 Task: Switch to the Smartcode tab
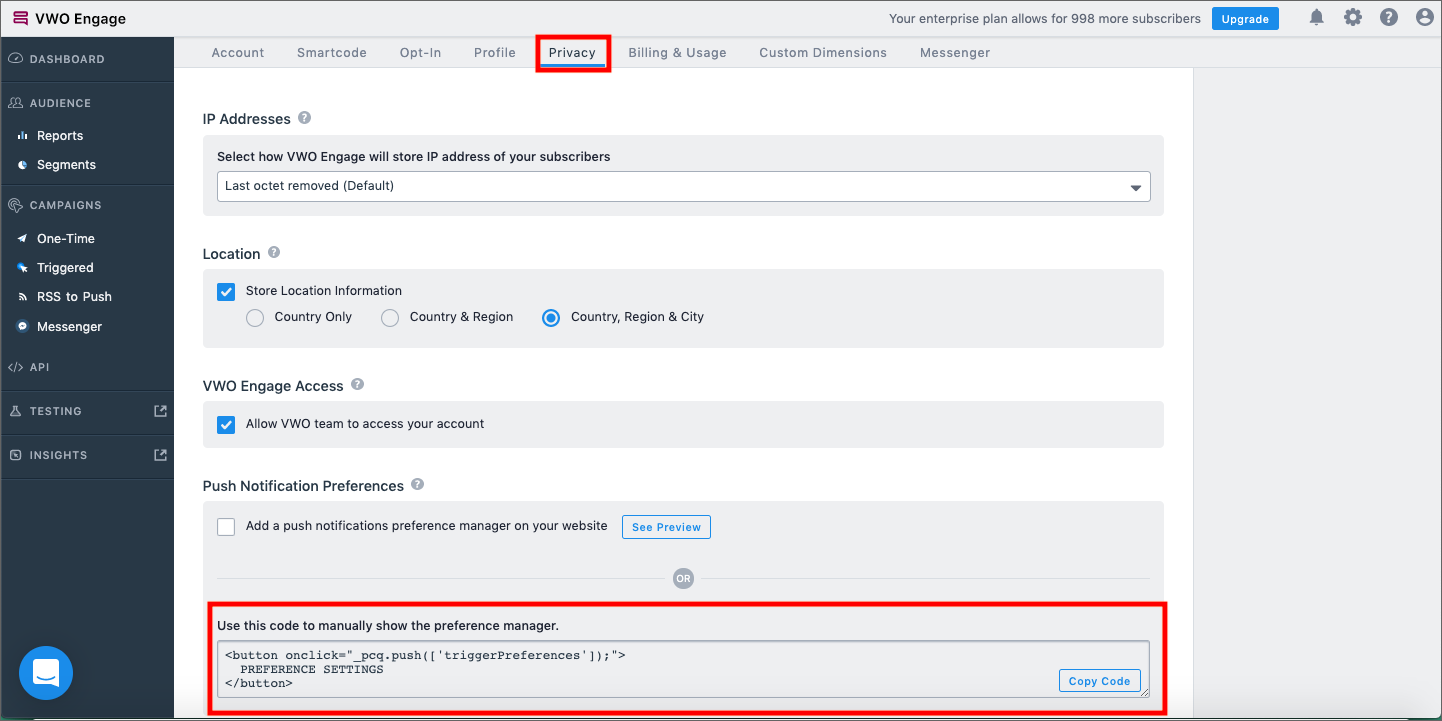pos(332,52)
